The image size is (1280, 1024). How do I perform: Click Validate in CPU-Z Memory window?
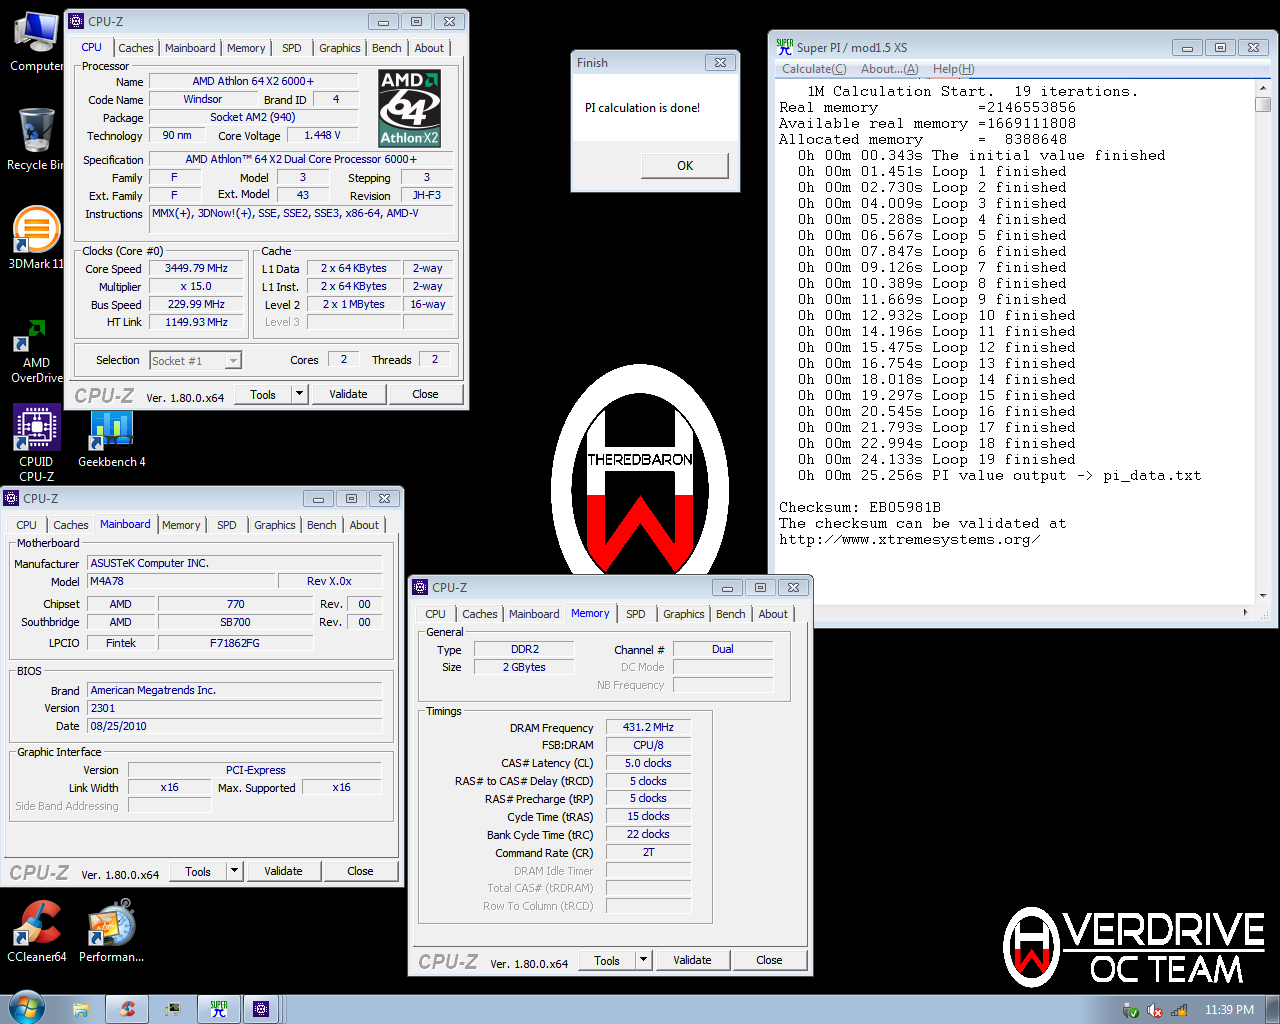(x=692, y=960)
